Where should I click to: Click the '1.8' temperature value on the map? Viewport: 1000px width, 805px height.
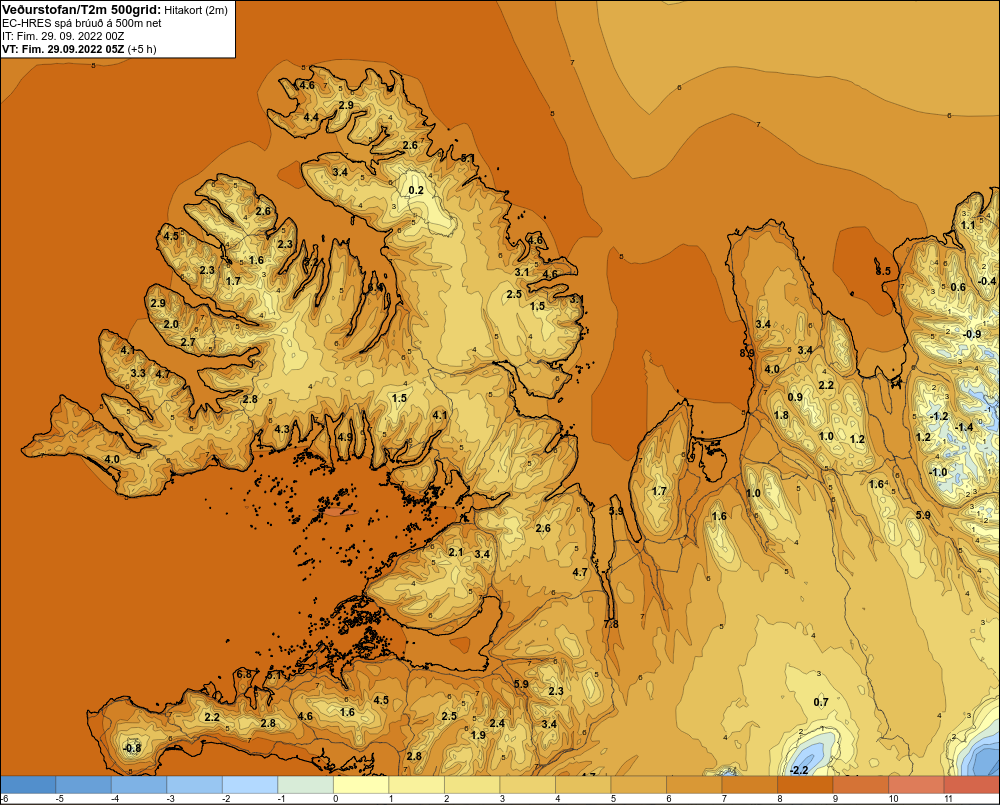click(781, 415)
